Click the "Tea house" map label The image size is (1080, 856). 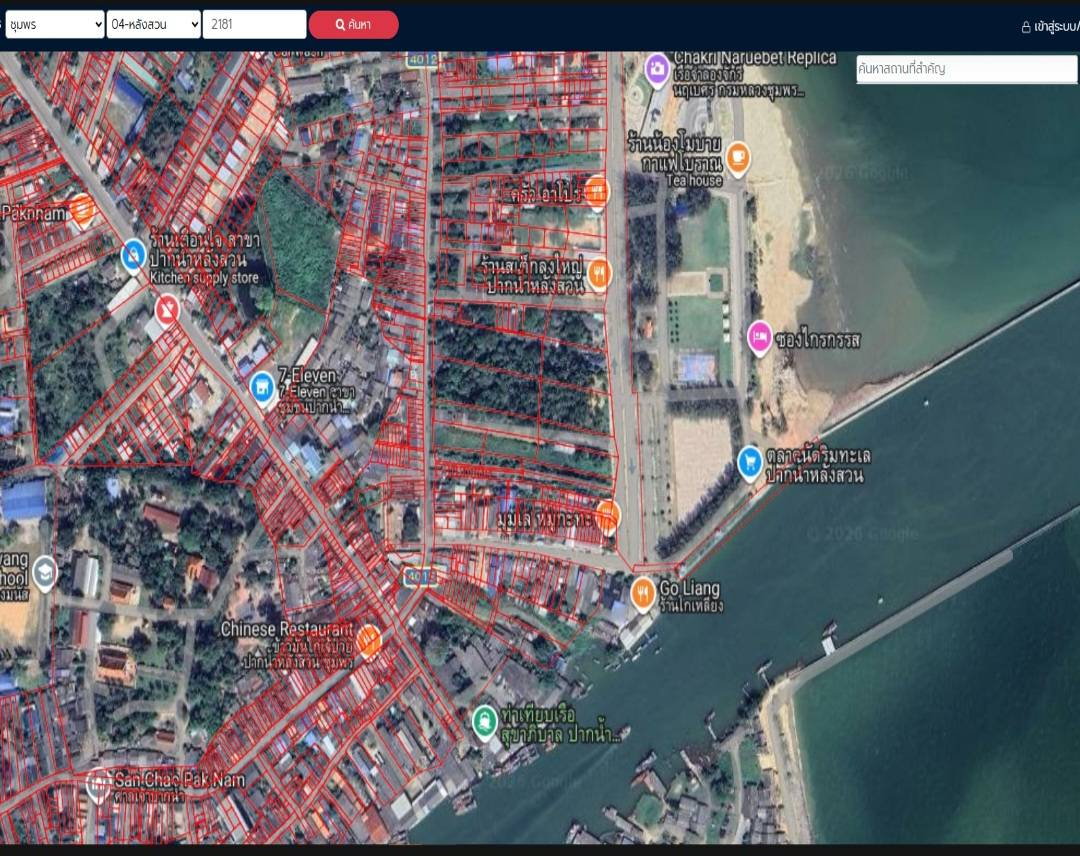[694, 180]
